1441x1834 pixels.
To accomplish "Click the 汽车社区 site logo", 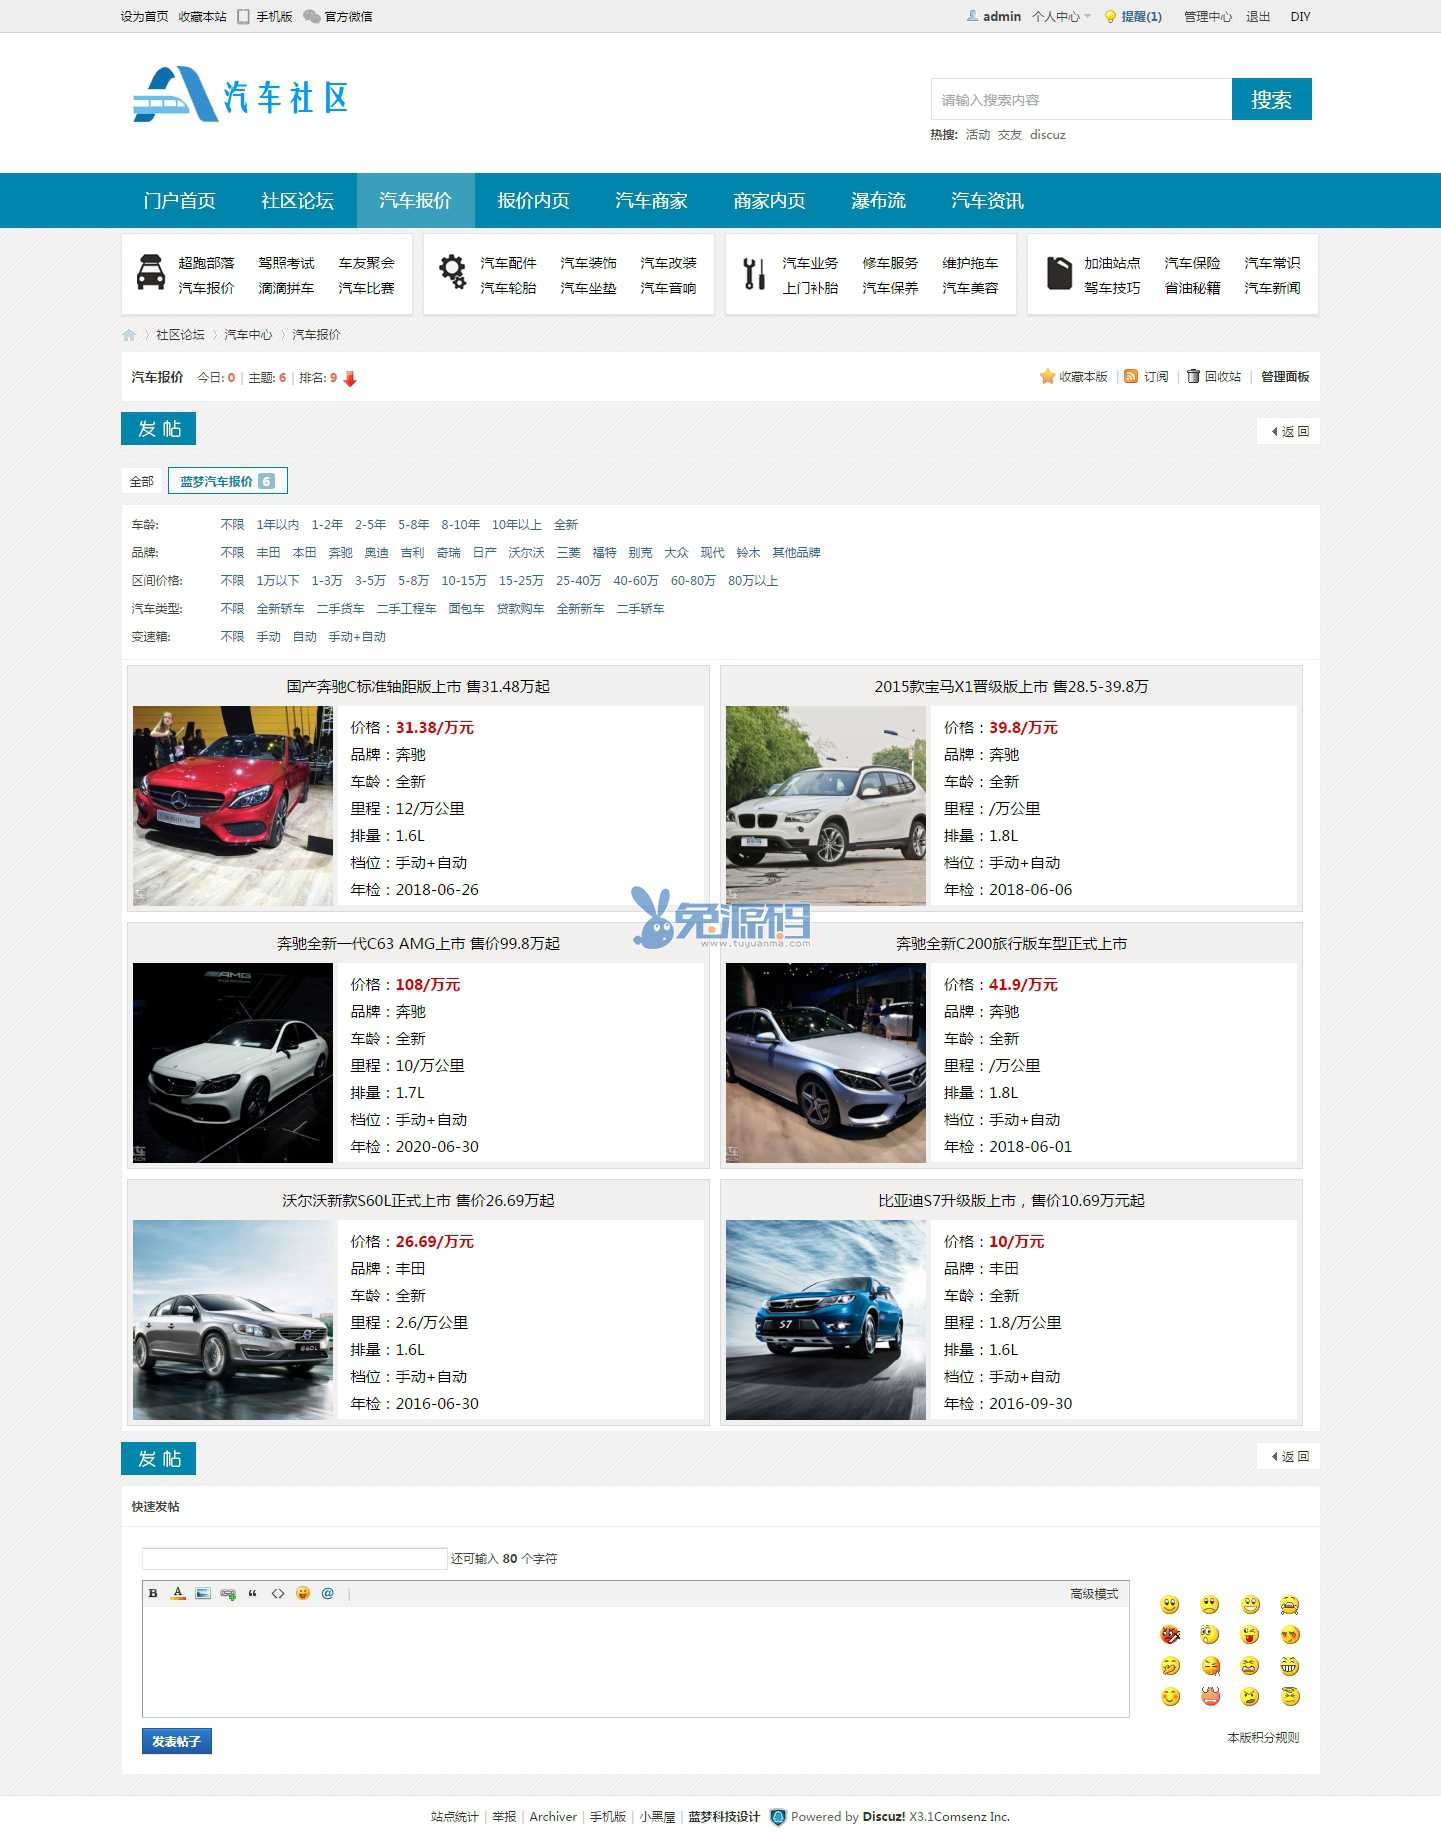I will [240, 95].
